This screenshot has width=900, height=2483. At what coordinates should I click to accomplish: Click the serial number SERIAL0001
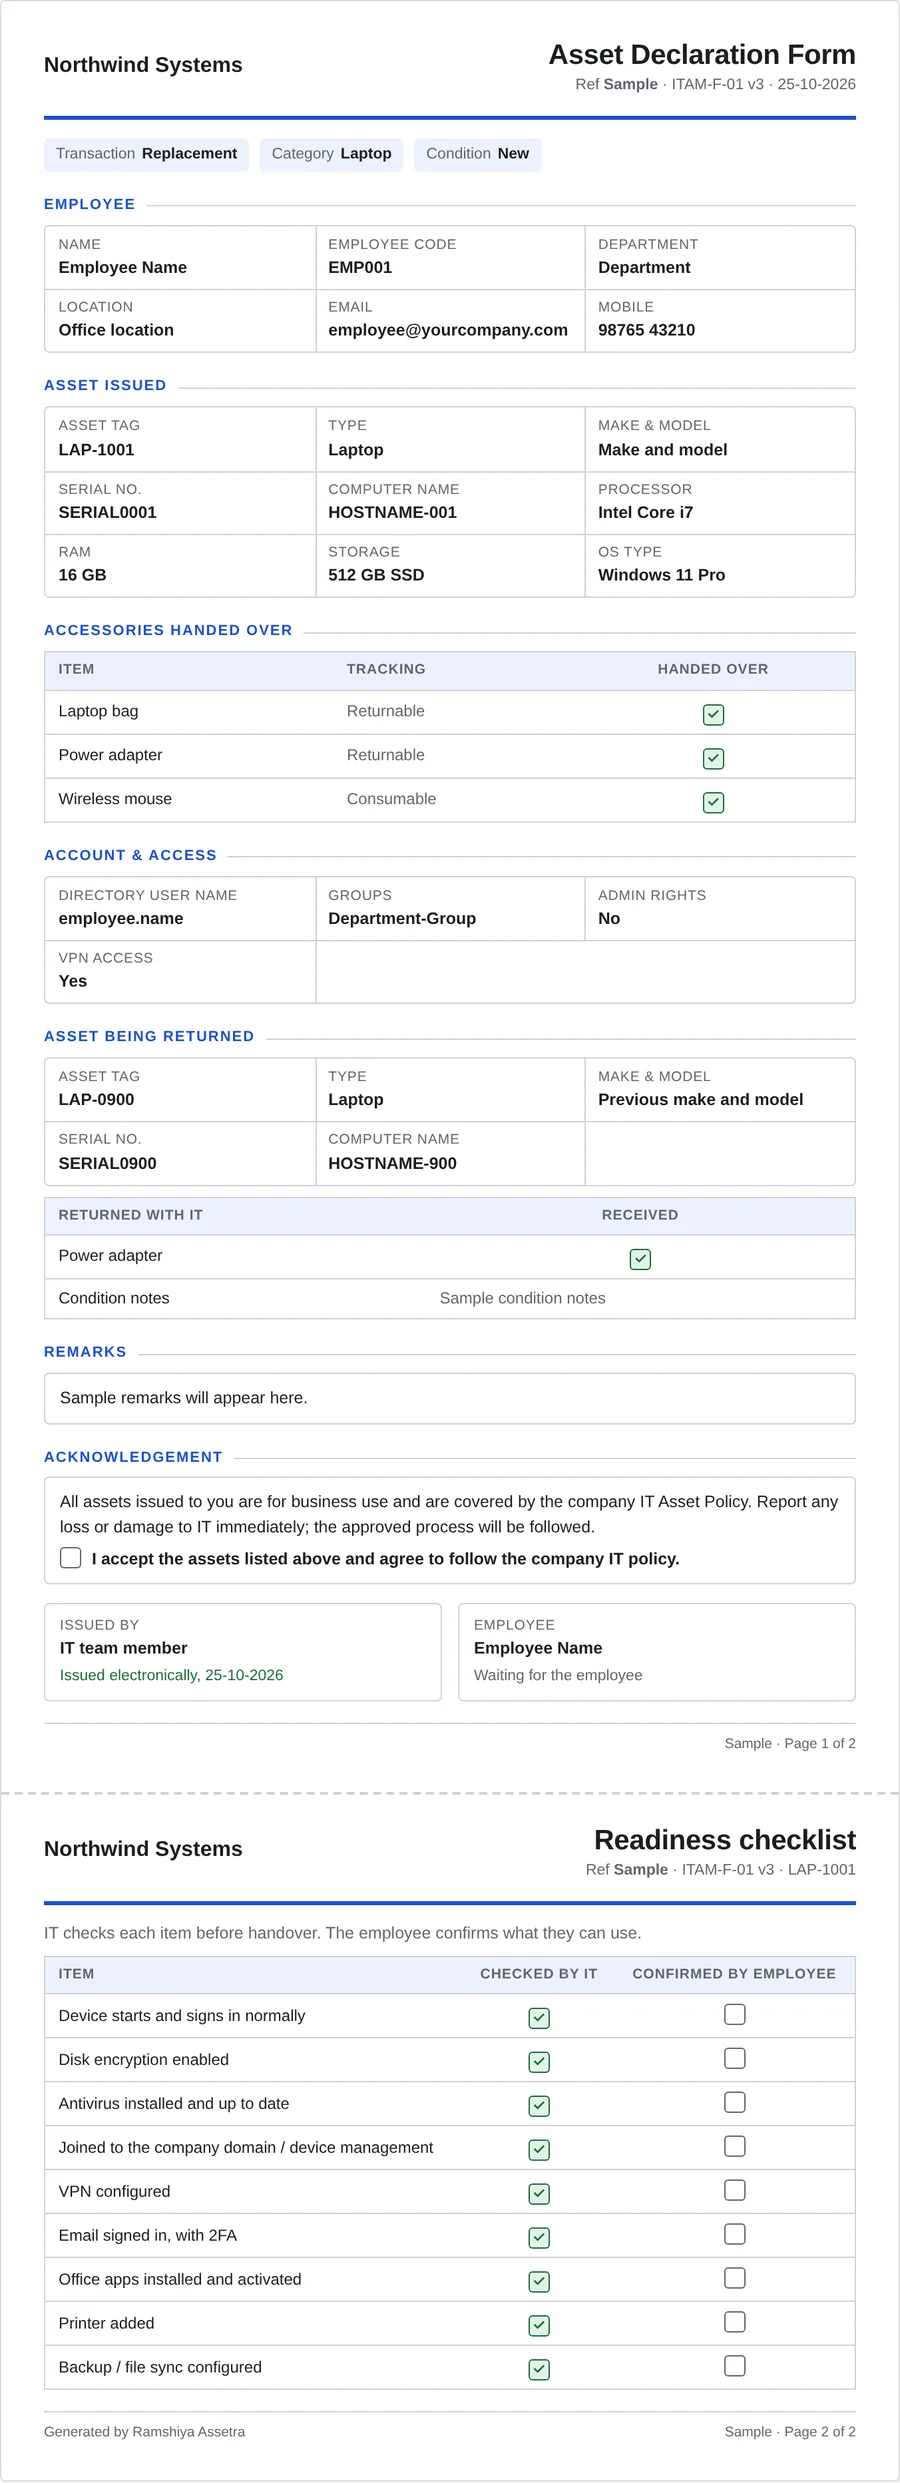coord(107,513)
